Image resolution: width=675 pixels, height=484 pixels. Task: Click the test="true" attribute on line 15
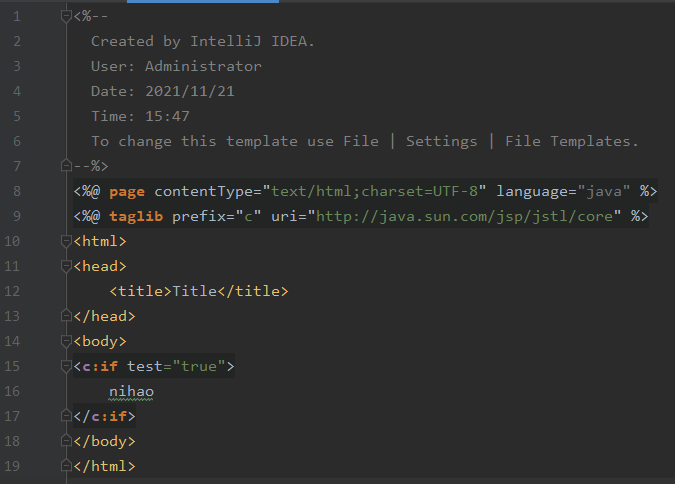coord(176,366)
